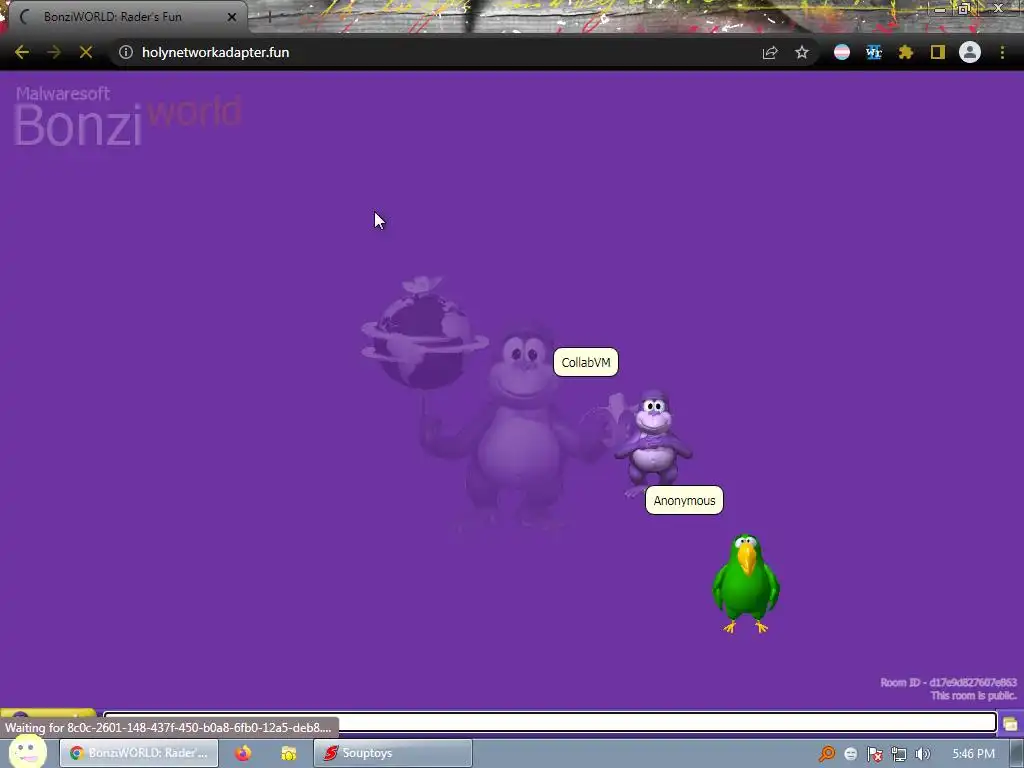Click the Room ID text
The image size is (1024, 768).
point(948,682)
